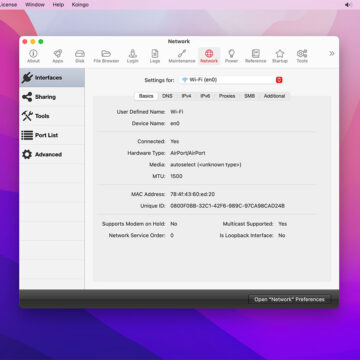Switch to the IPv6 tab

[205, 96]
